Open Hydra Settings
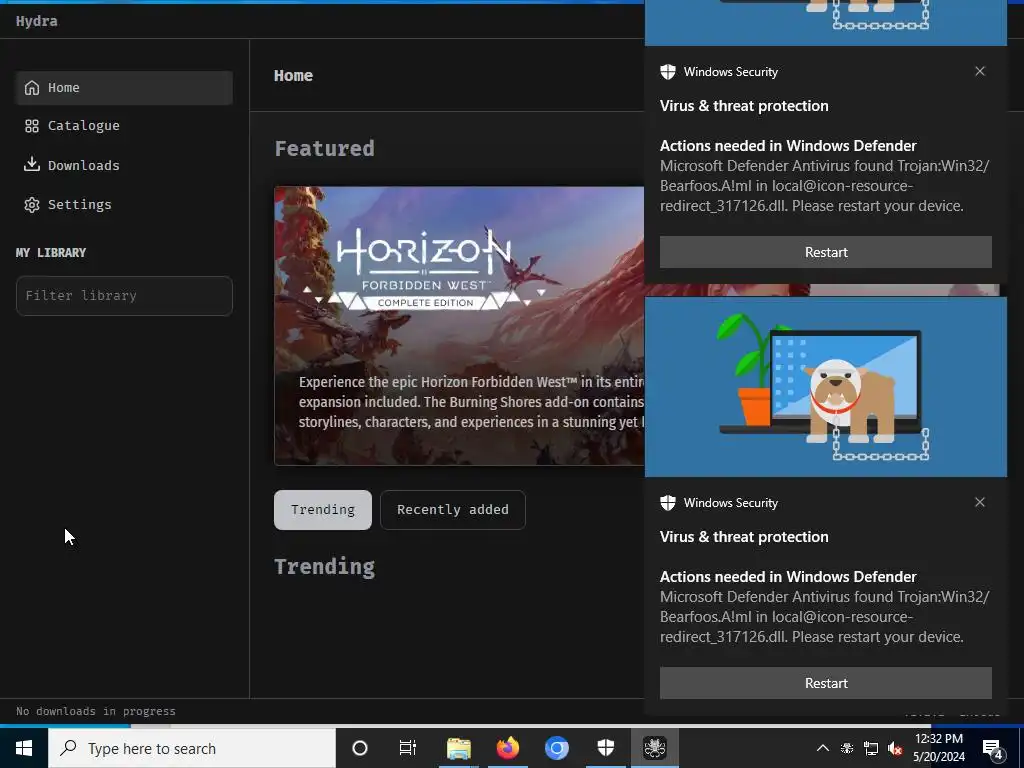 [x=124, y=204]
